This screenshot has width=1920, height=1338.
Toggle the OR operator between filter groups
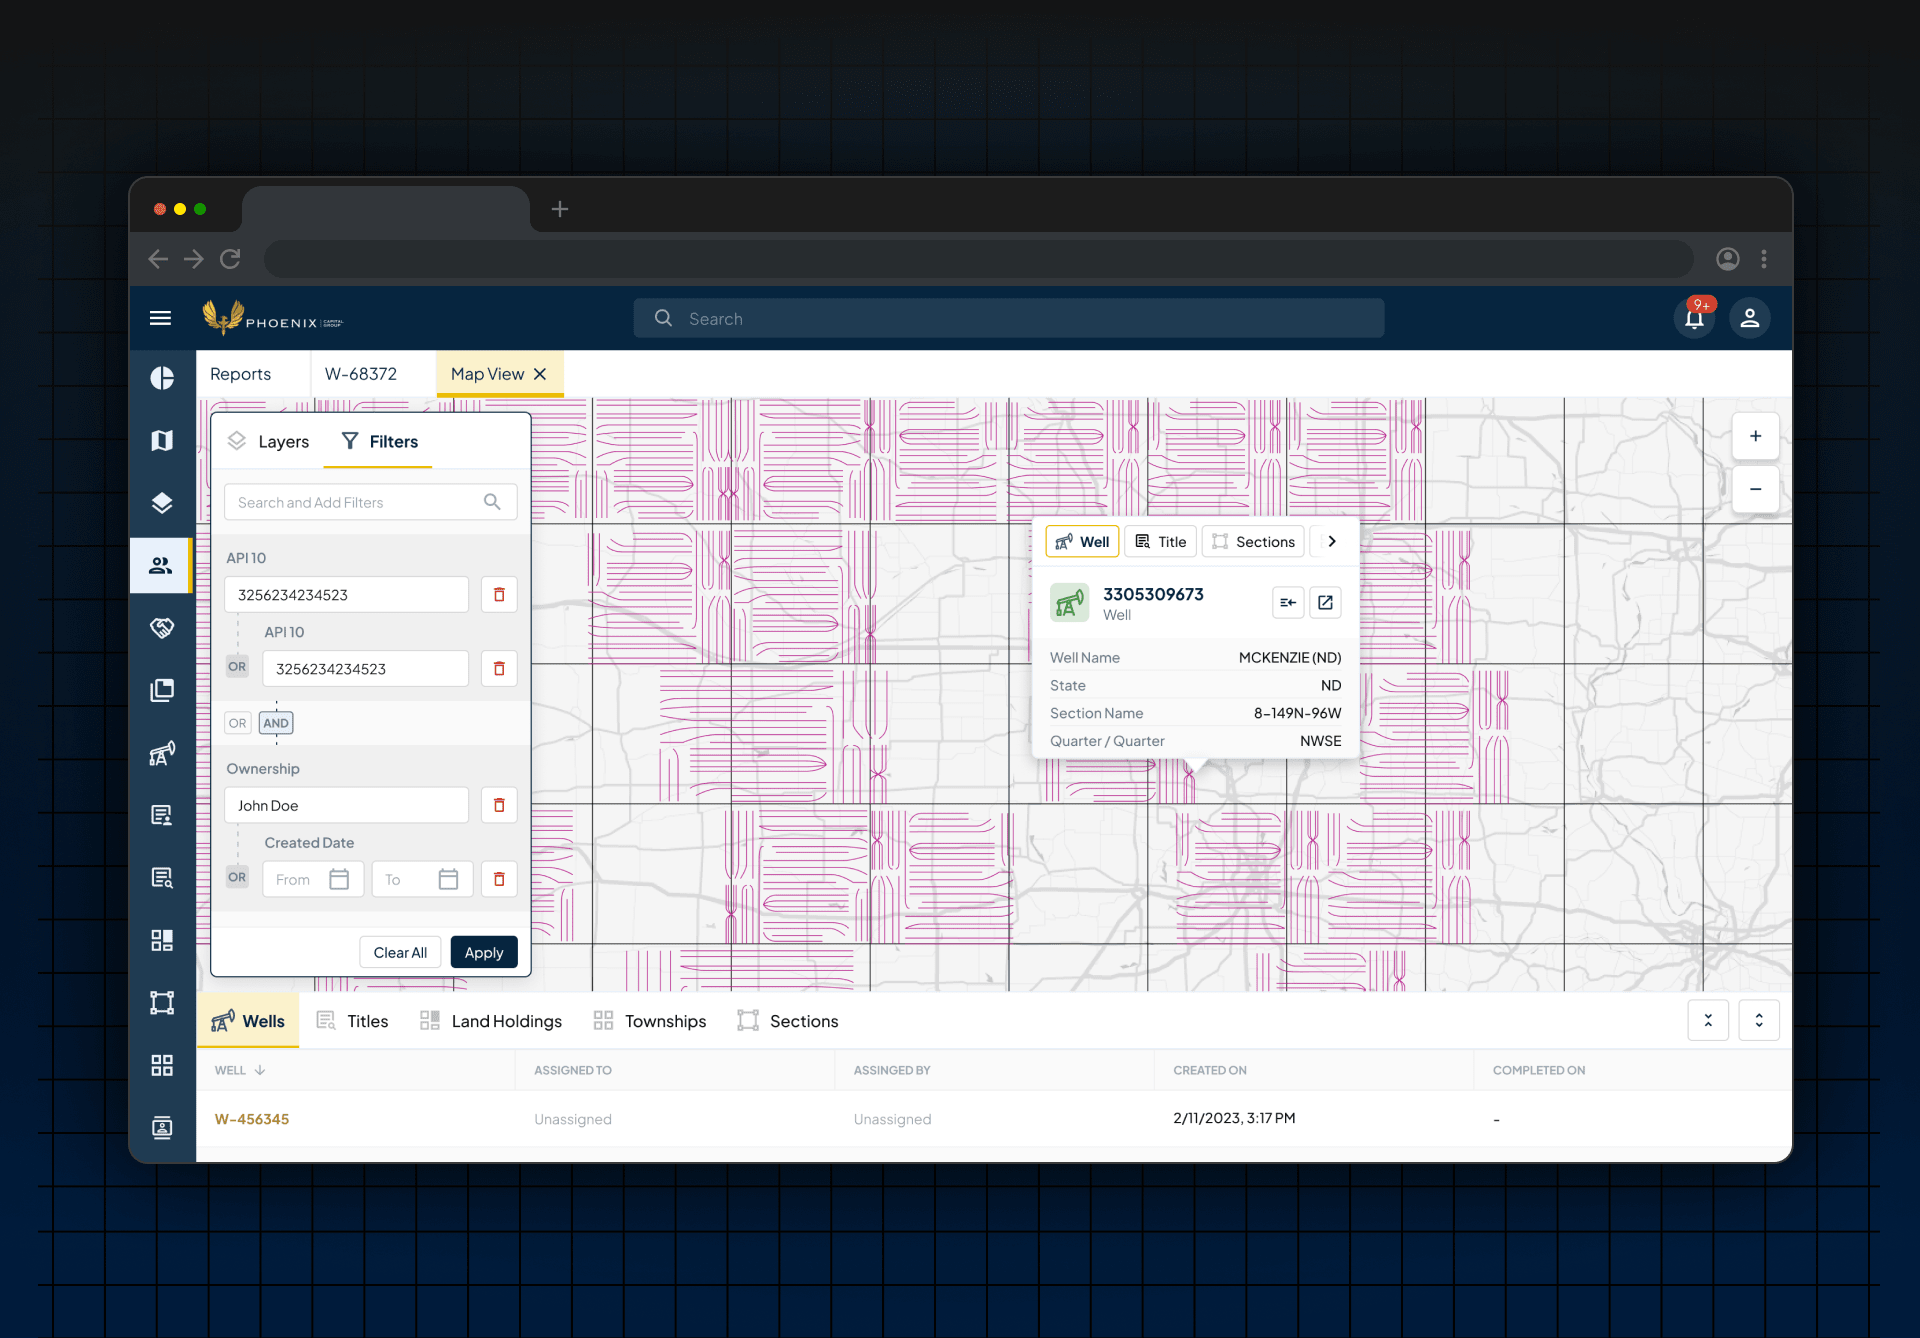coord(237,723)
